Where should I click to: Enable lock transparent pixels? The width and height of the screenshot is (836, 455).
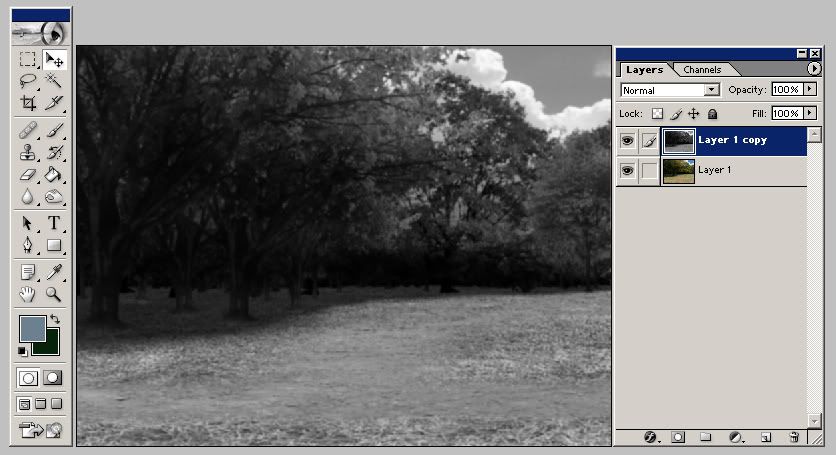pos(657,114)
